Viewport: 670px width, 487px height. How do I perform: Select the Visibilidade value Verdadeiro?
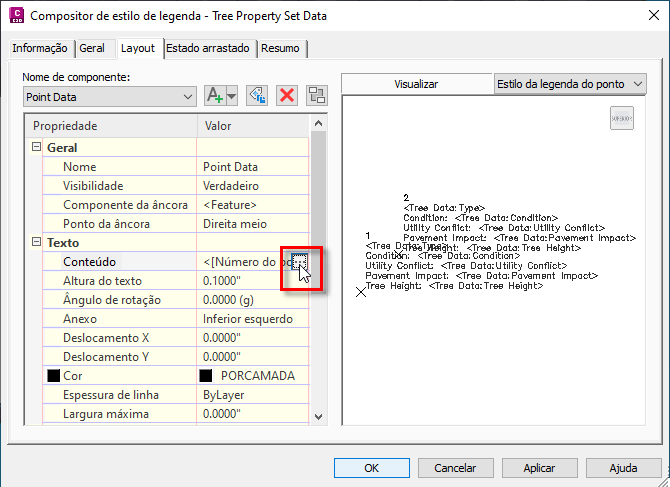[253, 186]
